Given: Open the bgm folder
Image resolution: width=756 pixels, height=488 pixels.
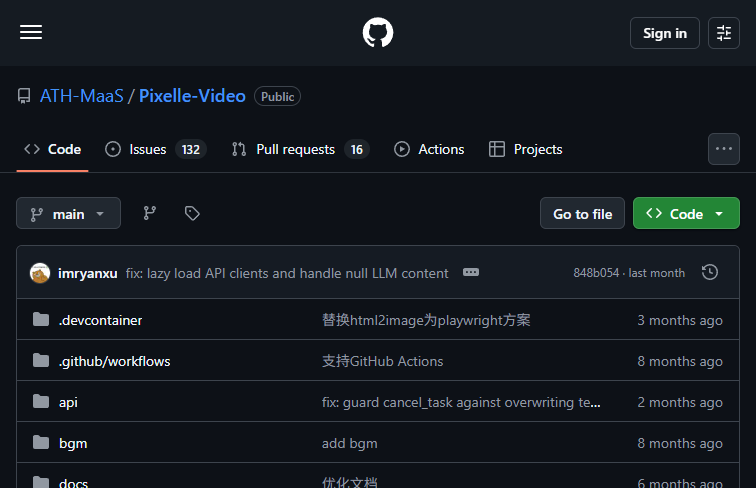Looking at the screenshot, I should point(73,443).
